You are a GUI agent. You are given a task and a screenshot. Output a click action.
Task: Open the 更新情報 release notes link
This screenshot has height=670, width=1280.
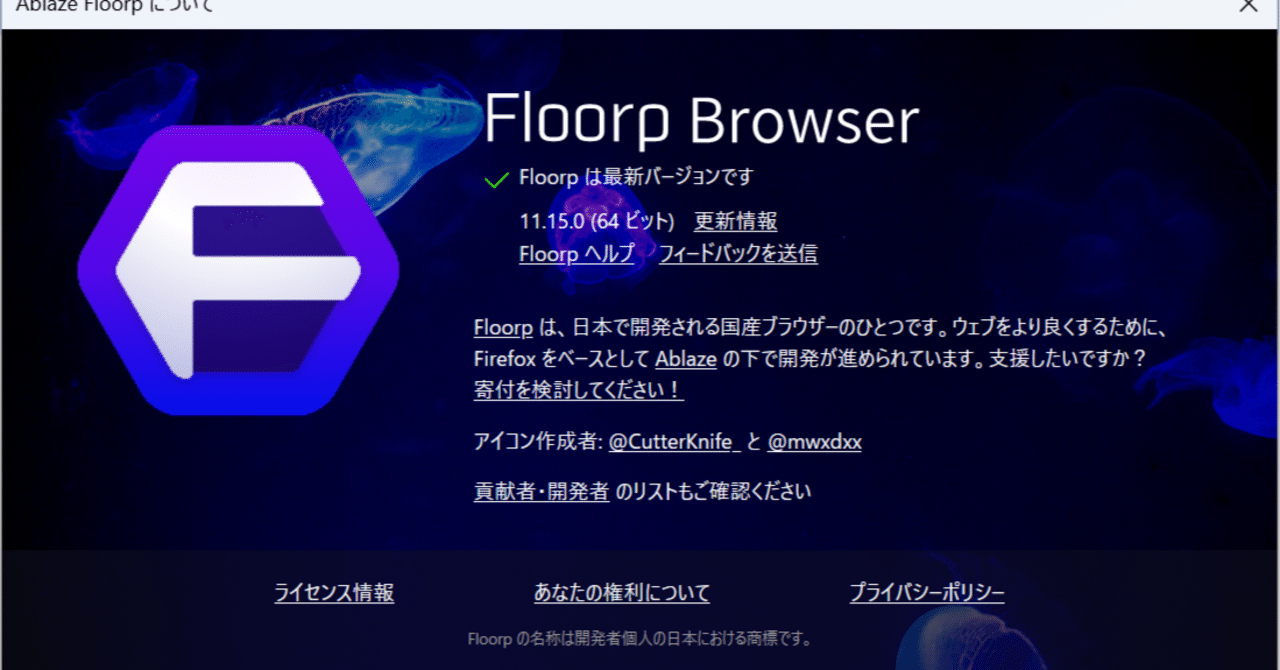point(735,221)
